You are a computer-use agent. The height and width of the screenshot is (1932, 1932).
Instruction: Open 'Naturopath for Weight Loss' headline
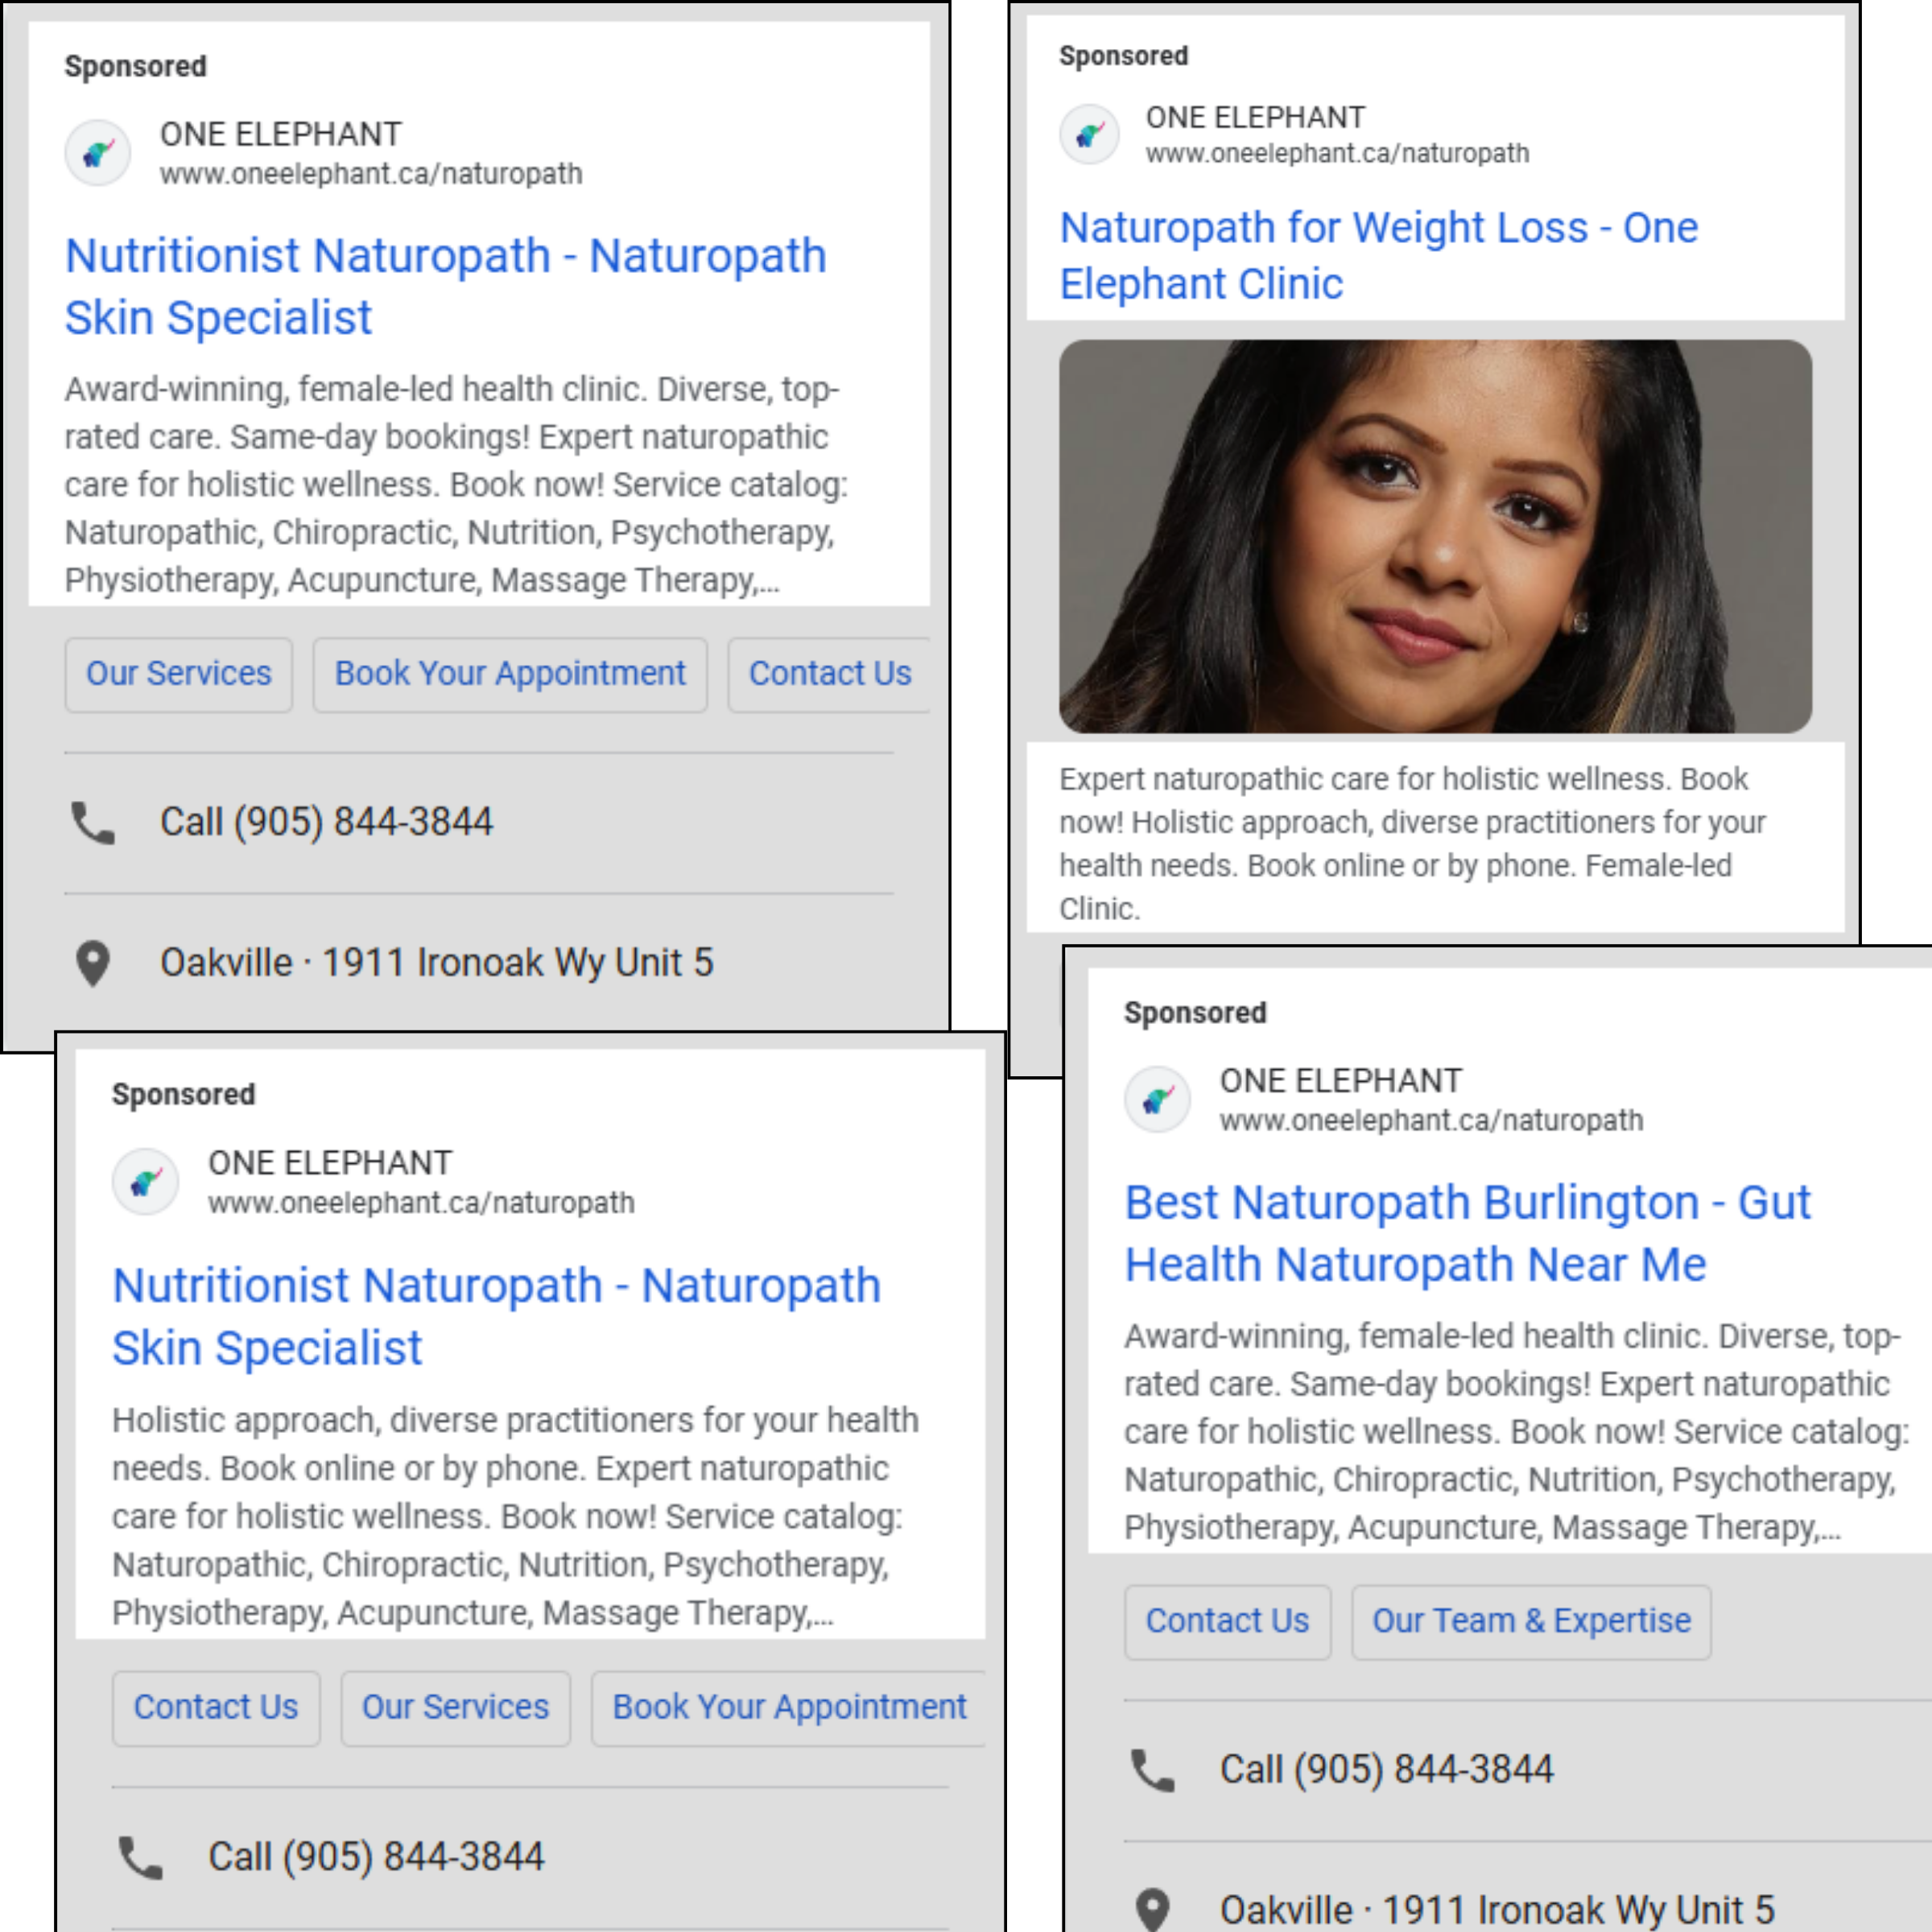(x=1378, y=256)
